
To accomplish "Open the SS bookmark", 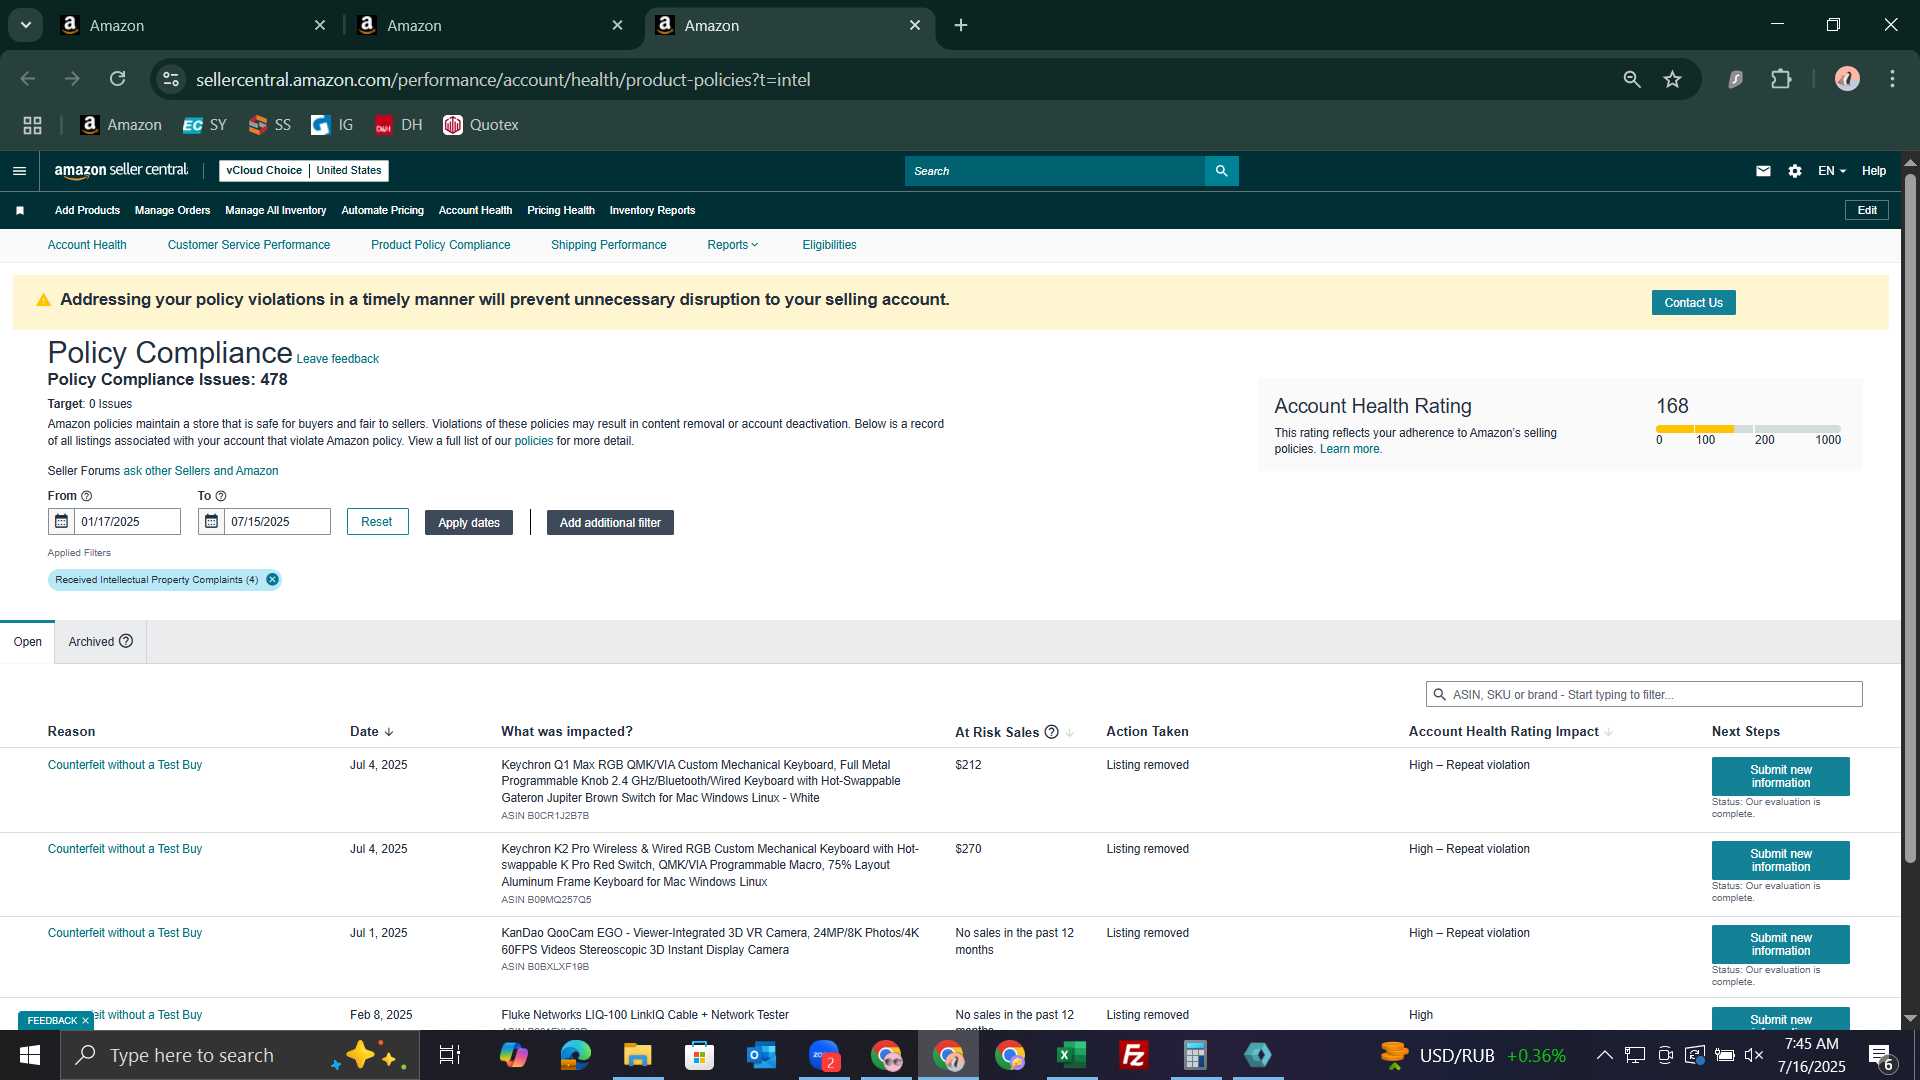I will click(x=270, y=125).
